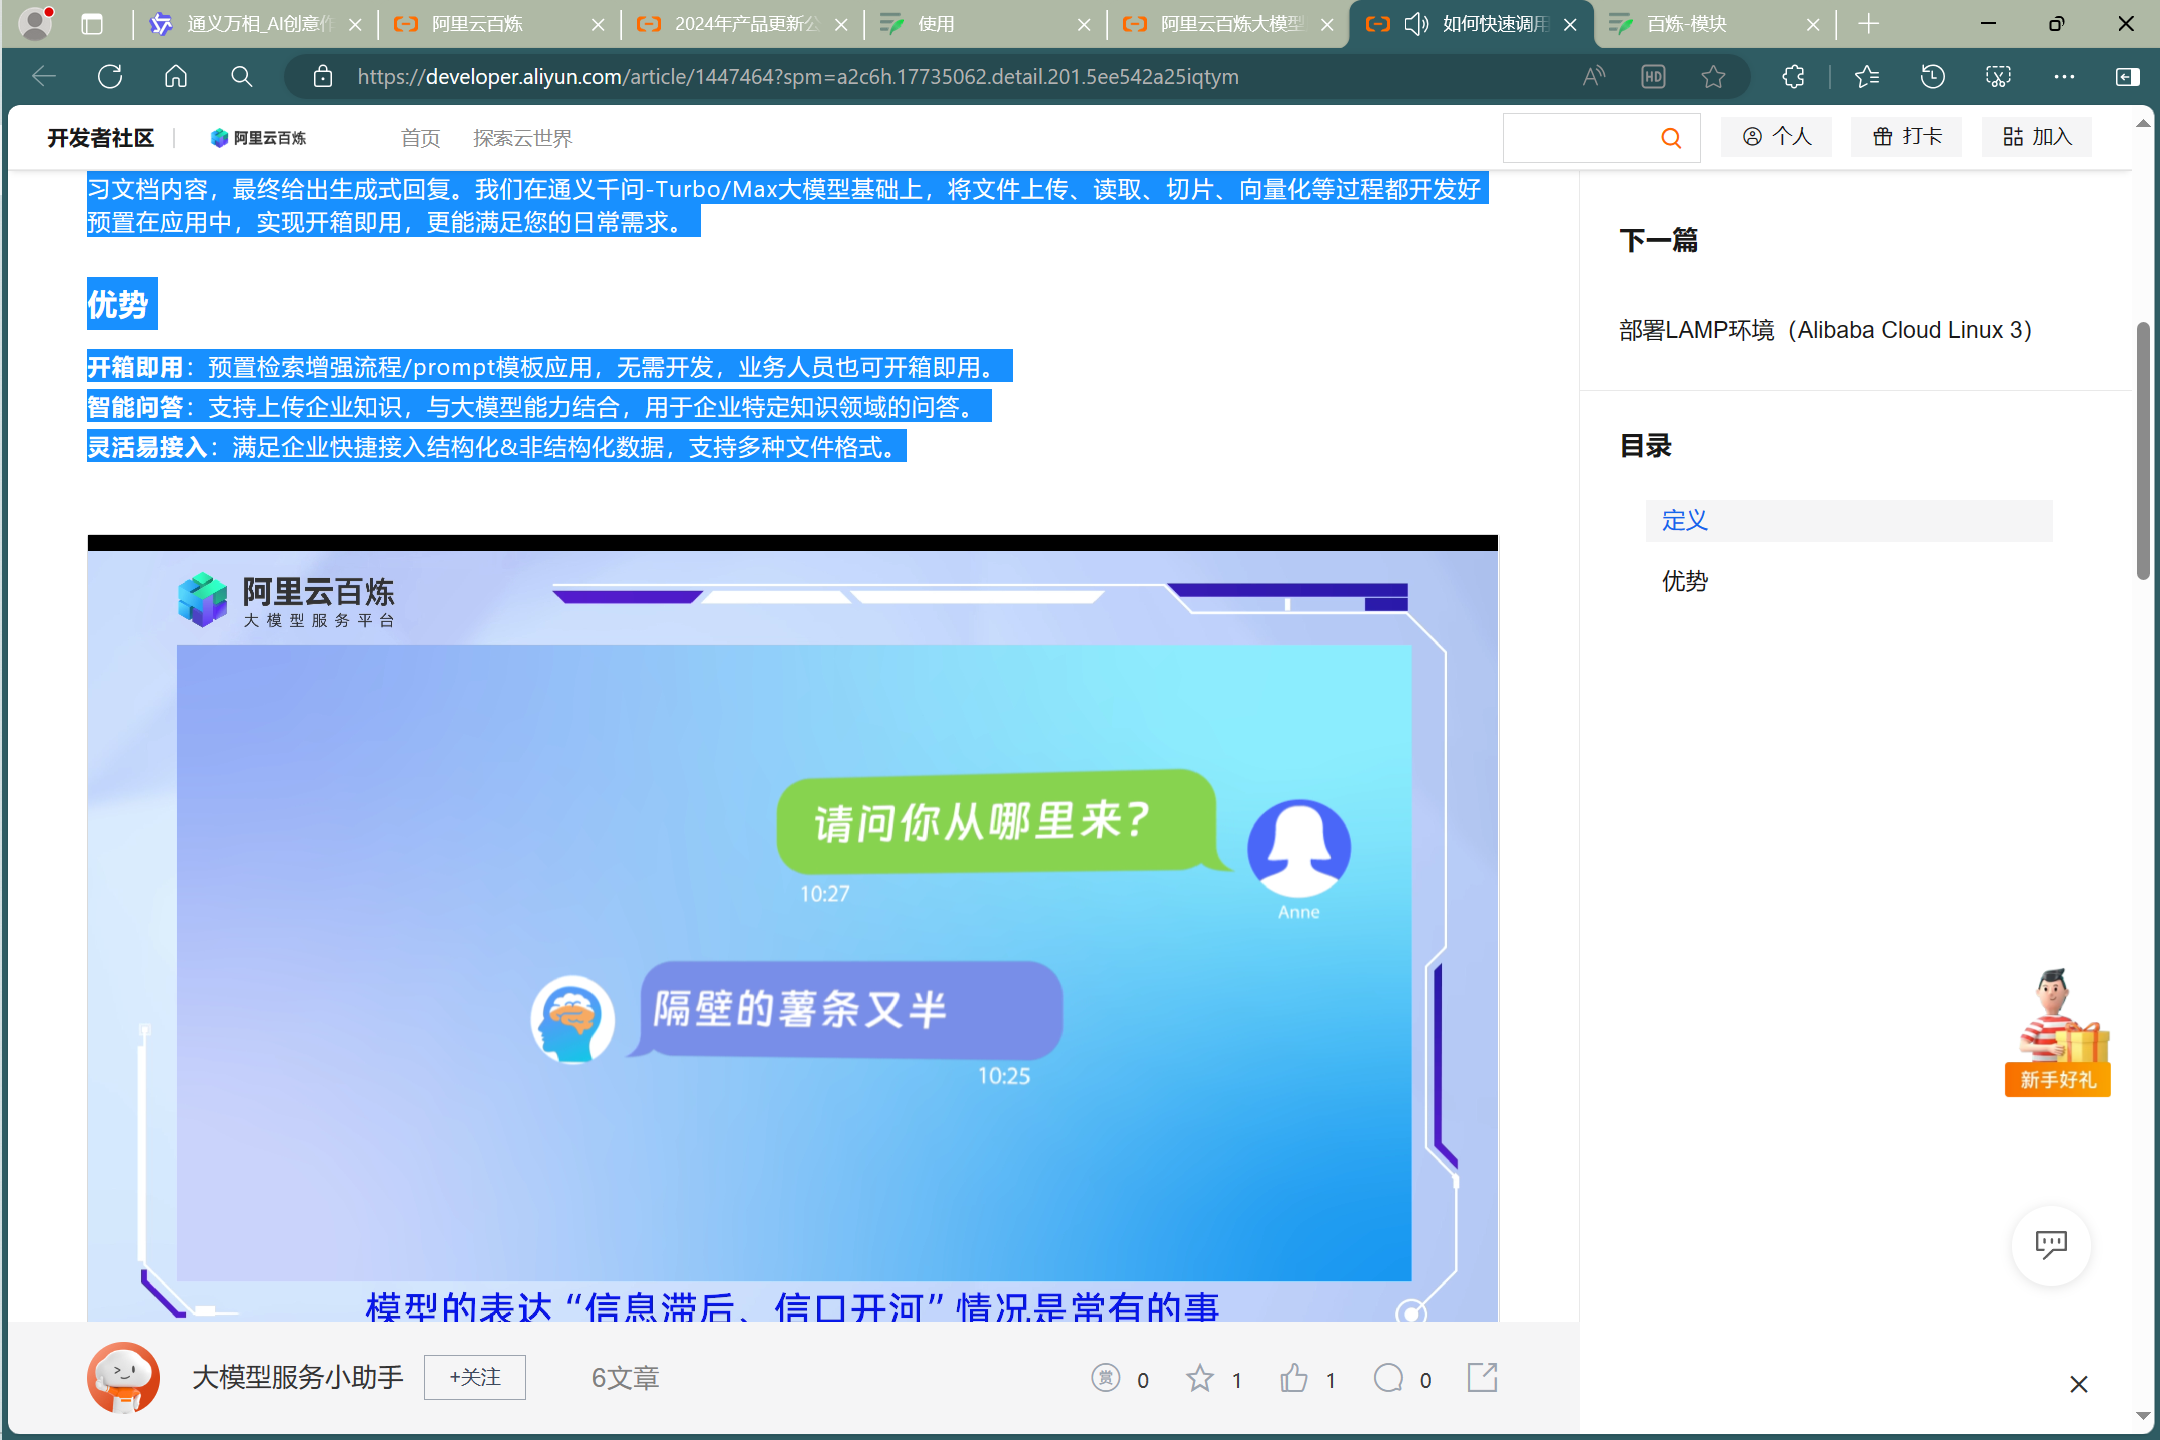Follow author with +关注 button
Image resolution: width=2160 pixels, height=1440 pixels.
[x=475, y=1378]
